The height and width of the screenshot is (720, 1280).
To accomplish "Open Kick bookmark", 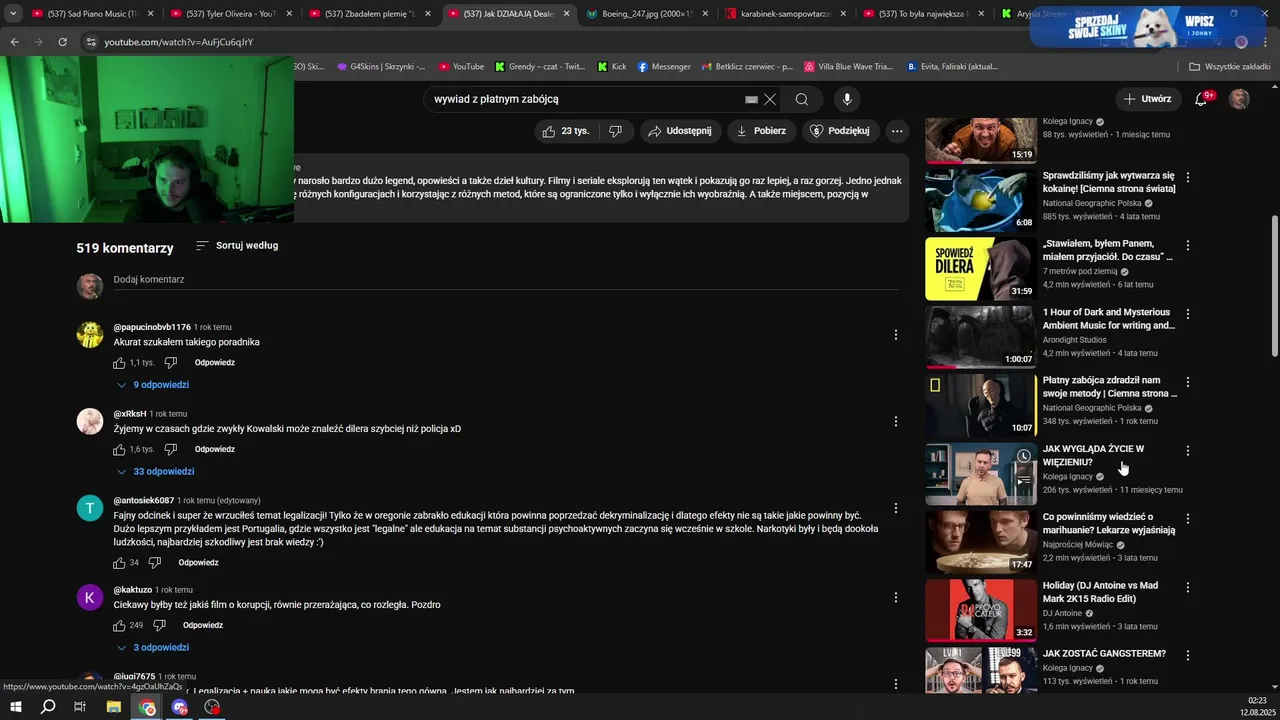I will (612, 67).
